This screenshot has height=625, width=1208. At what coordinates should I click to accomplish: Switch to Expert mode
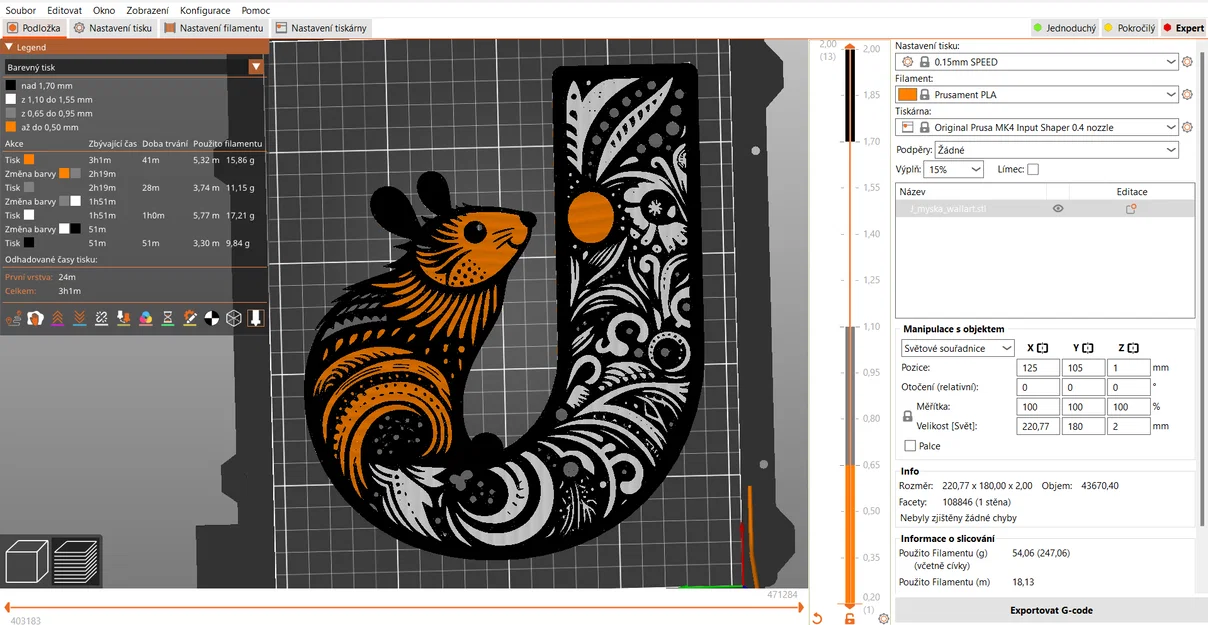coord(1183,28)
